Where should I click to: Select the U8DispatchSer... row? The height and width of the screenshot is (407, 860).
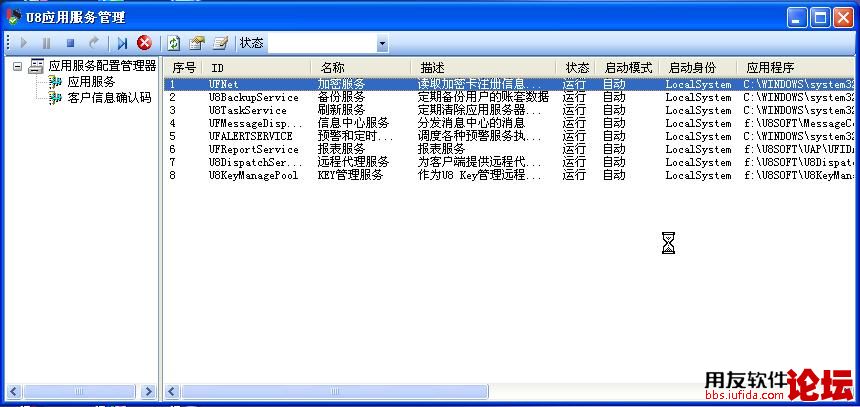point(509,162)
